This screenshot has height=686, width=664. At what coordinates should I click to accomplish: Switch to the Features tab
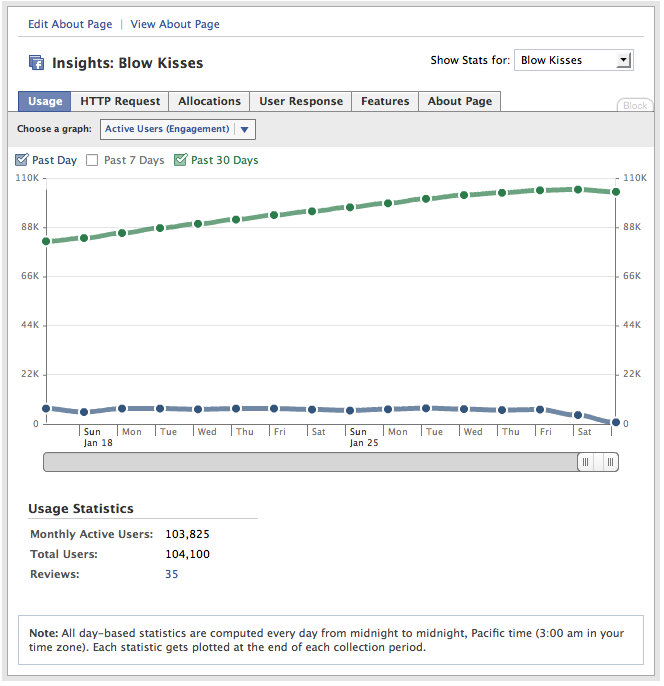pos(385,101)
